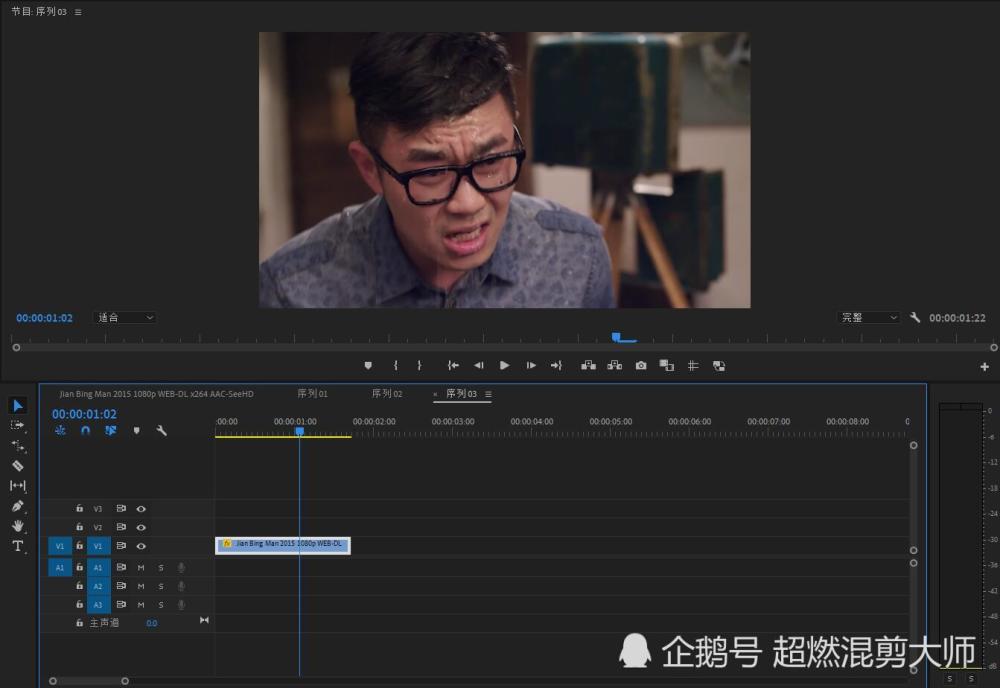The height and width of the screenshot is (688, 1000).
Task: Click the Mark Out button
Action: pyautogui.click(x=419, y=365)
